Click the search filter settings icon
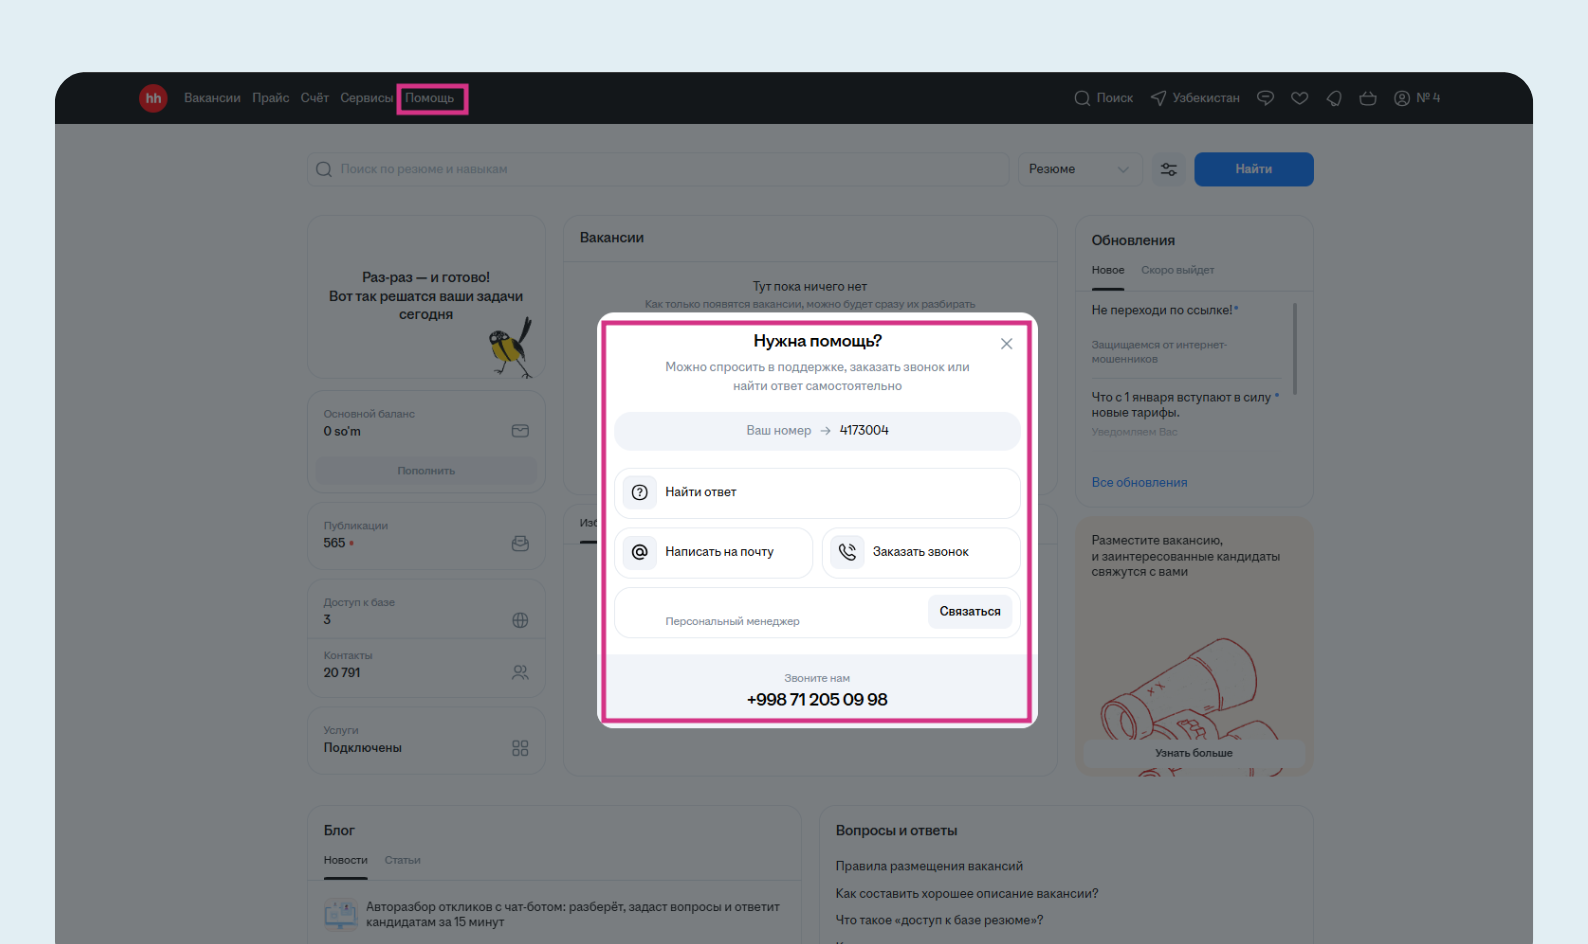This screenshot has height=944, width=1588. (1168, 169)
